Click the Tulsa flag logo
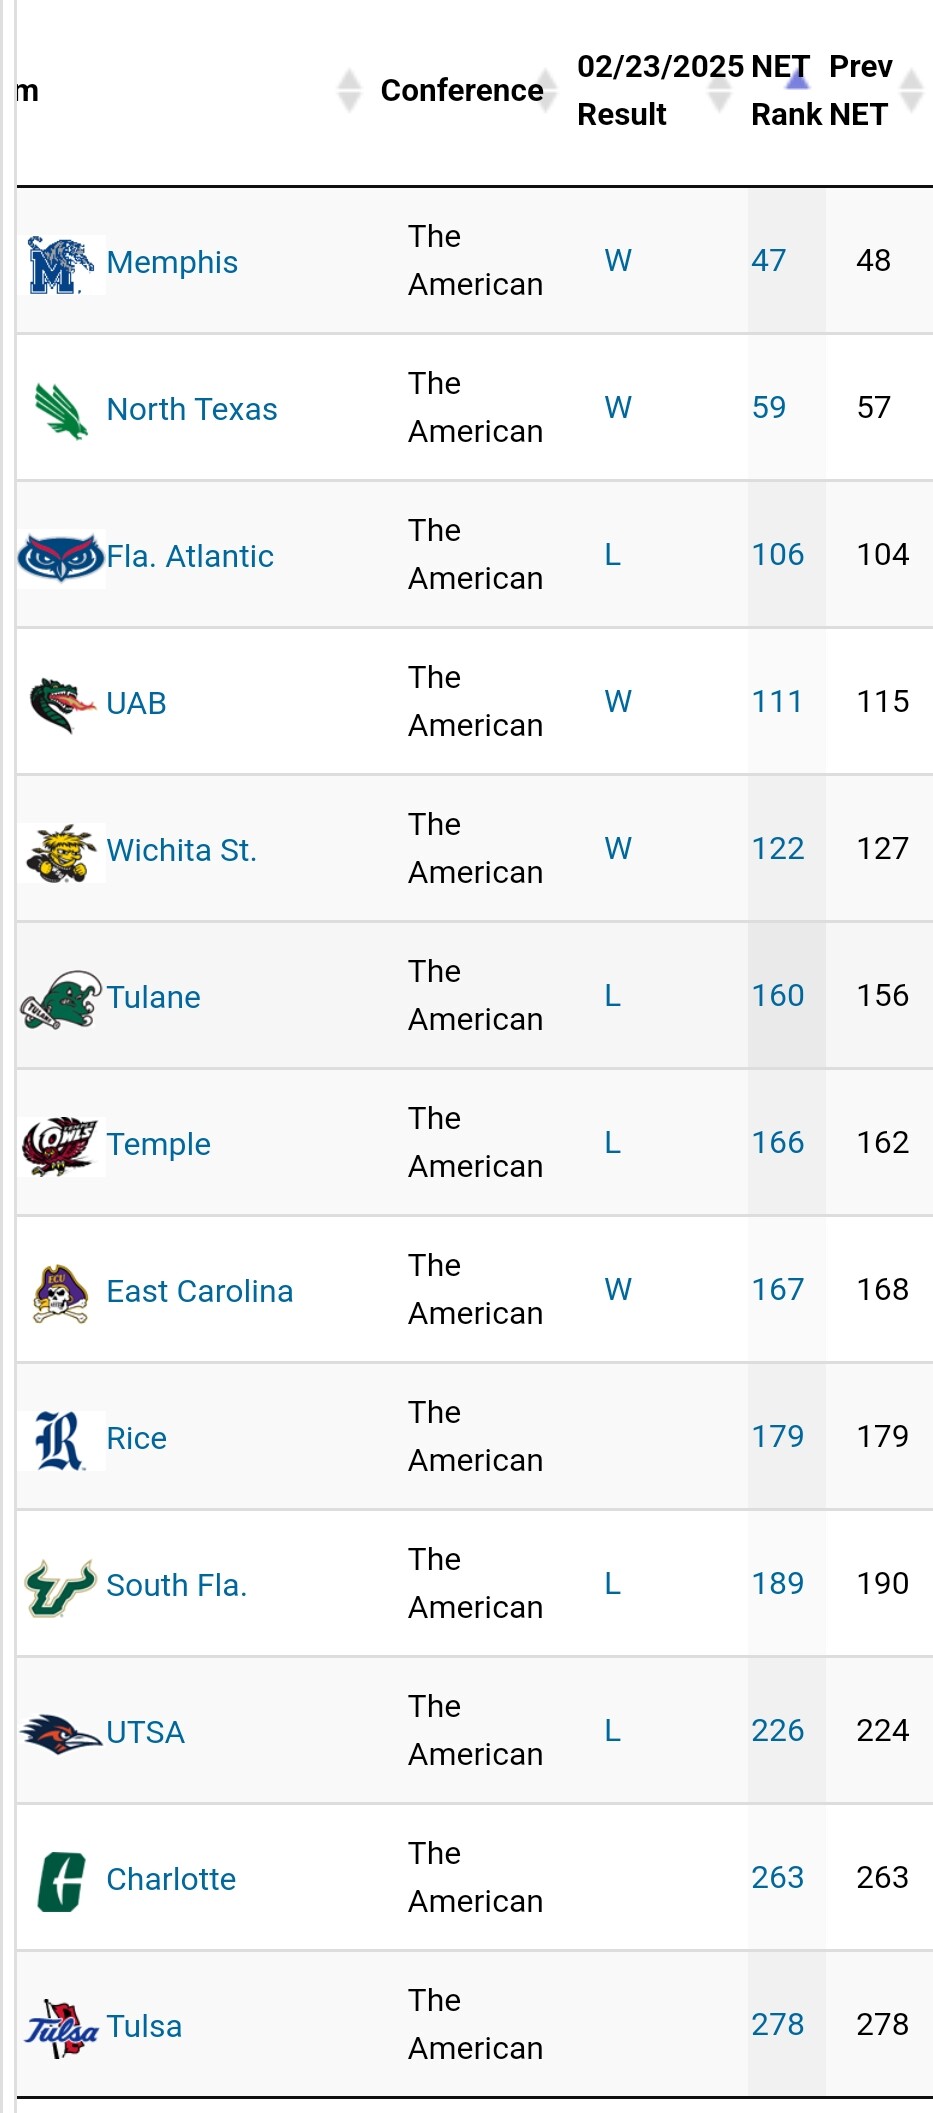The image size is (933, 2113). [60, 2028]
